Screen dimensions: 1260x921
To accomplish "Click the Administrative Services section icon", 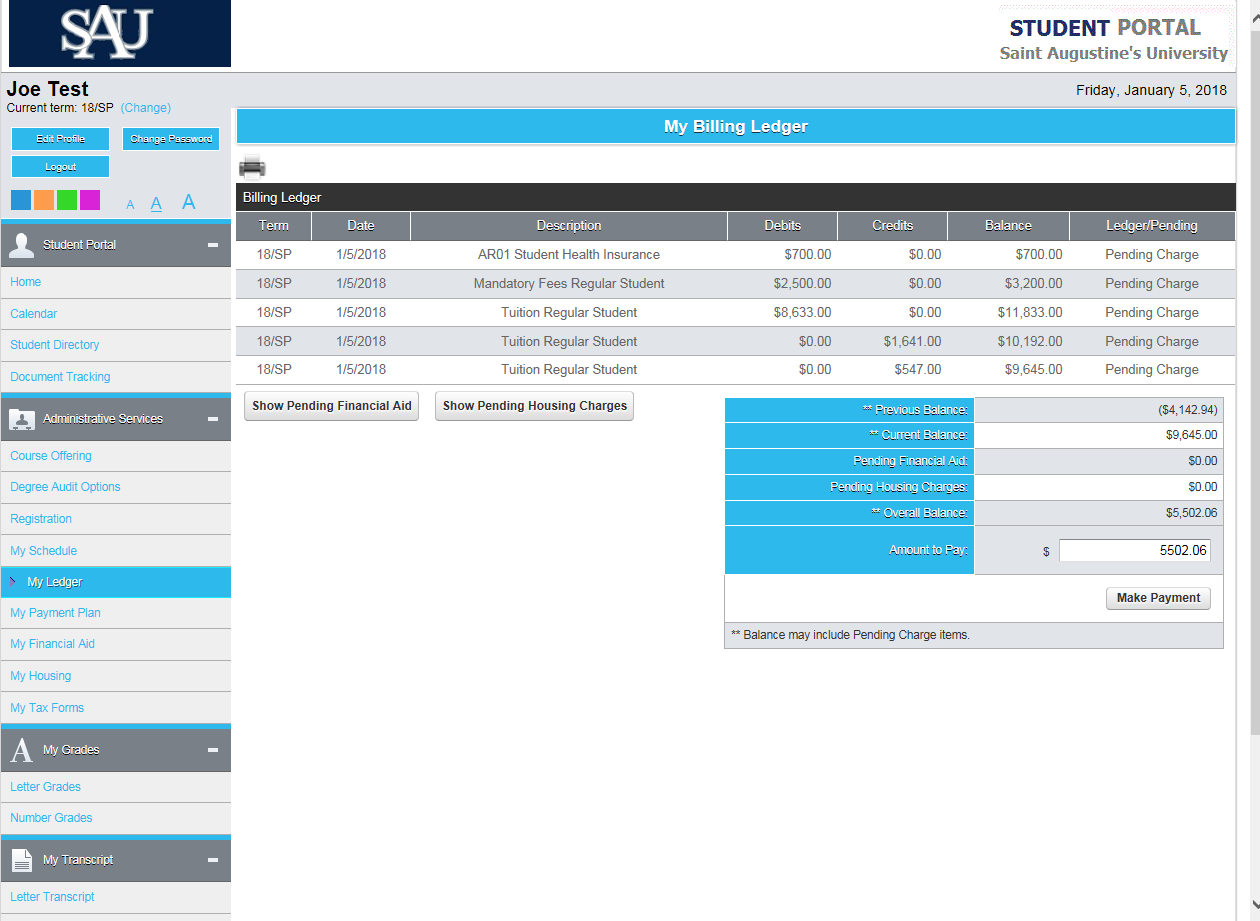I will coord(21,419).
